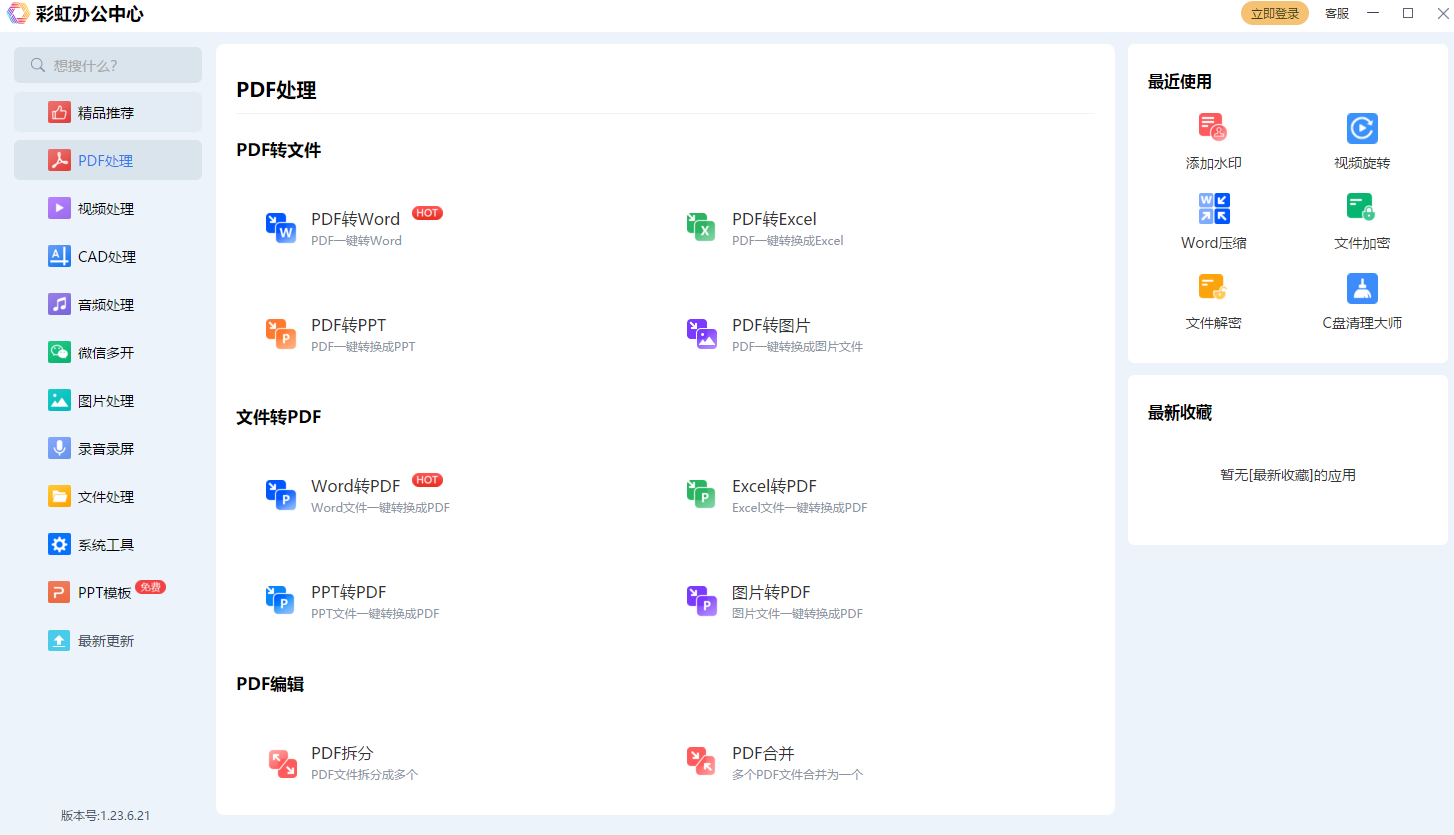Minimize the 彩虹办公中心 window
The image size is (1454, 835).
(1374, 13)
